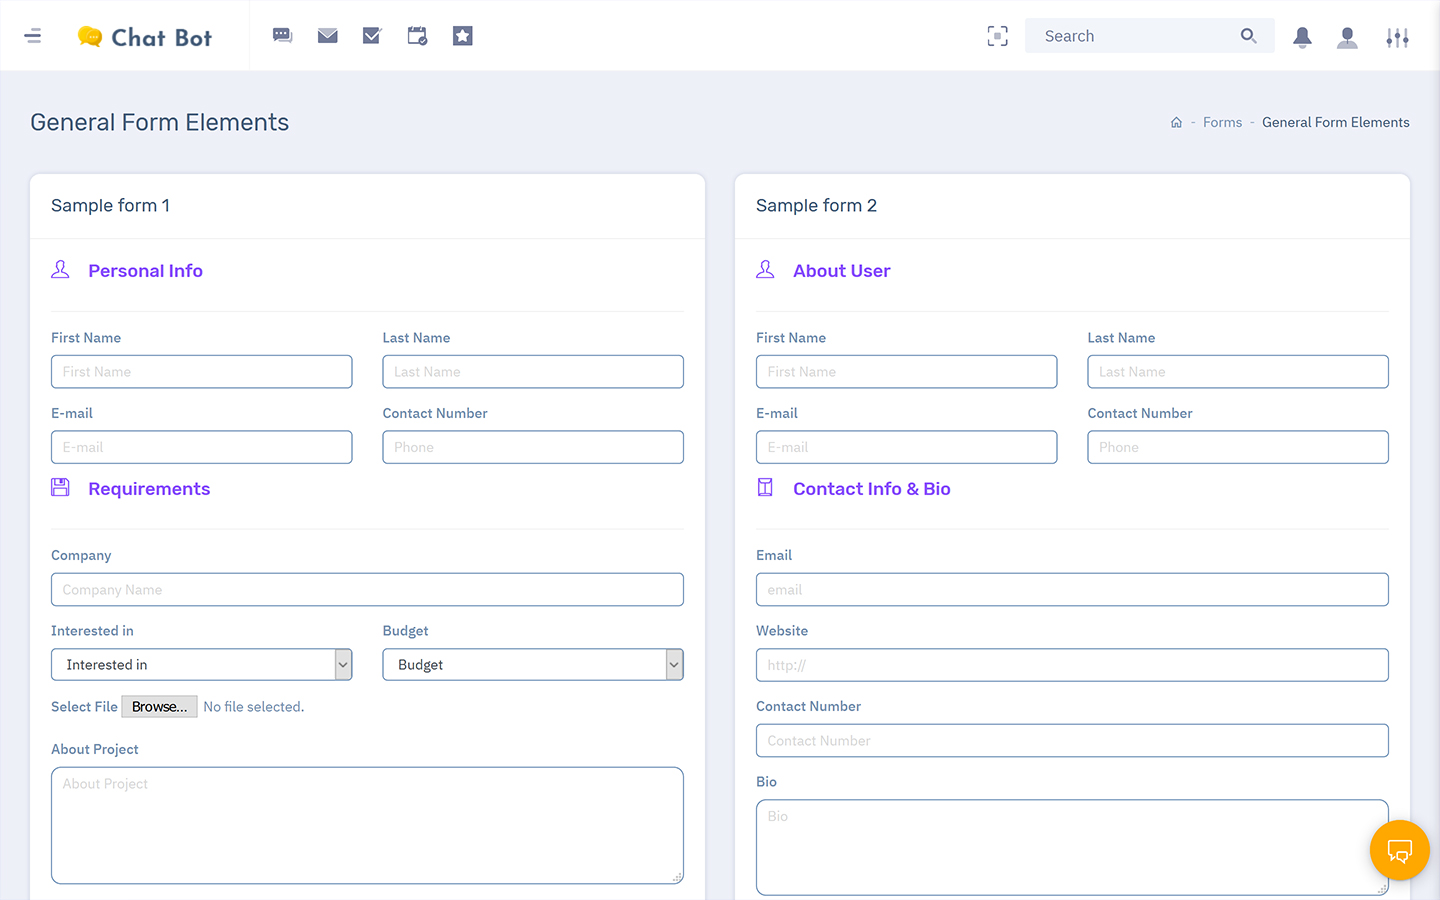1440x900 pixels.
Task: Expand the Budget dropdown
Action: pyautogui.click(x=532, y=665)
